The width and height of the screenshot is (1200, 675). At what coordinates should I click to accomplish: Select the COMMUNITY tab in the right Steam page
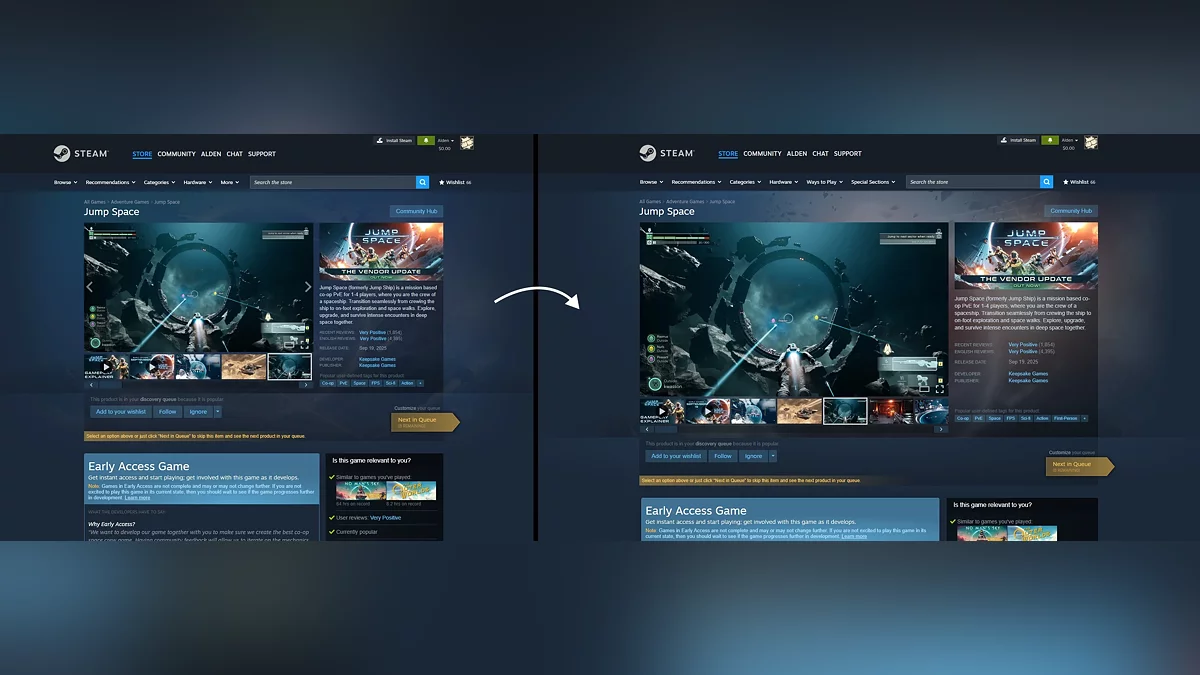coord(762,154)
